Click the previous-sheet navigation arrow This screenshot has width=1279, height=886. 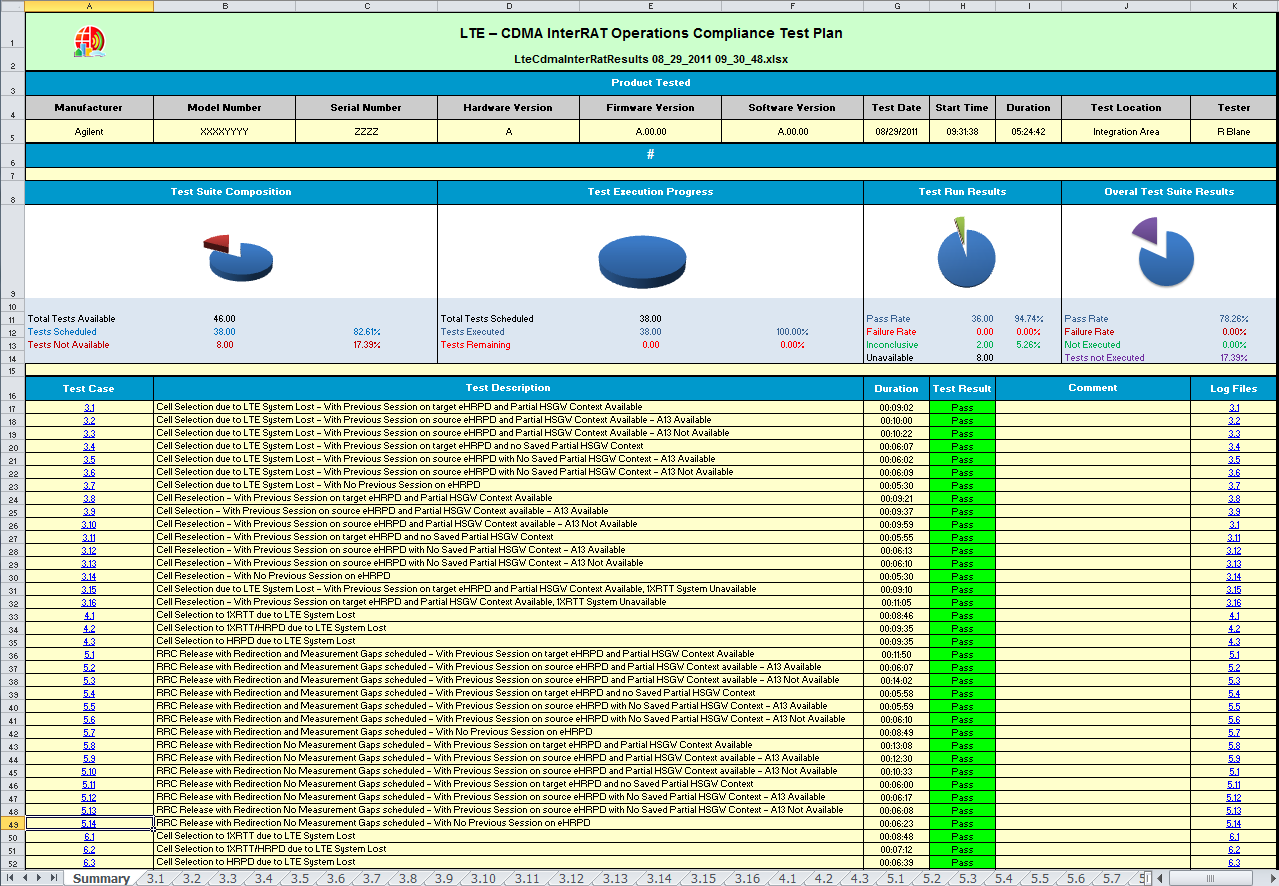pyautogui.click(x=25, y=878)
